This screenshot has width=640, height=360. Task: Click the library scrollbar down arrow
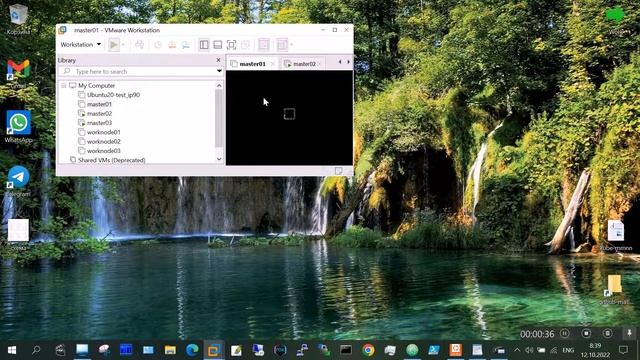coord(219,159)
